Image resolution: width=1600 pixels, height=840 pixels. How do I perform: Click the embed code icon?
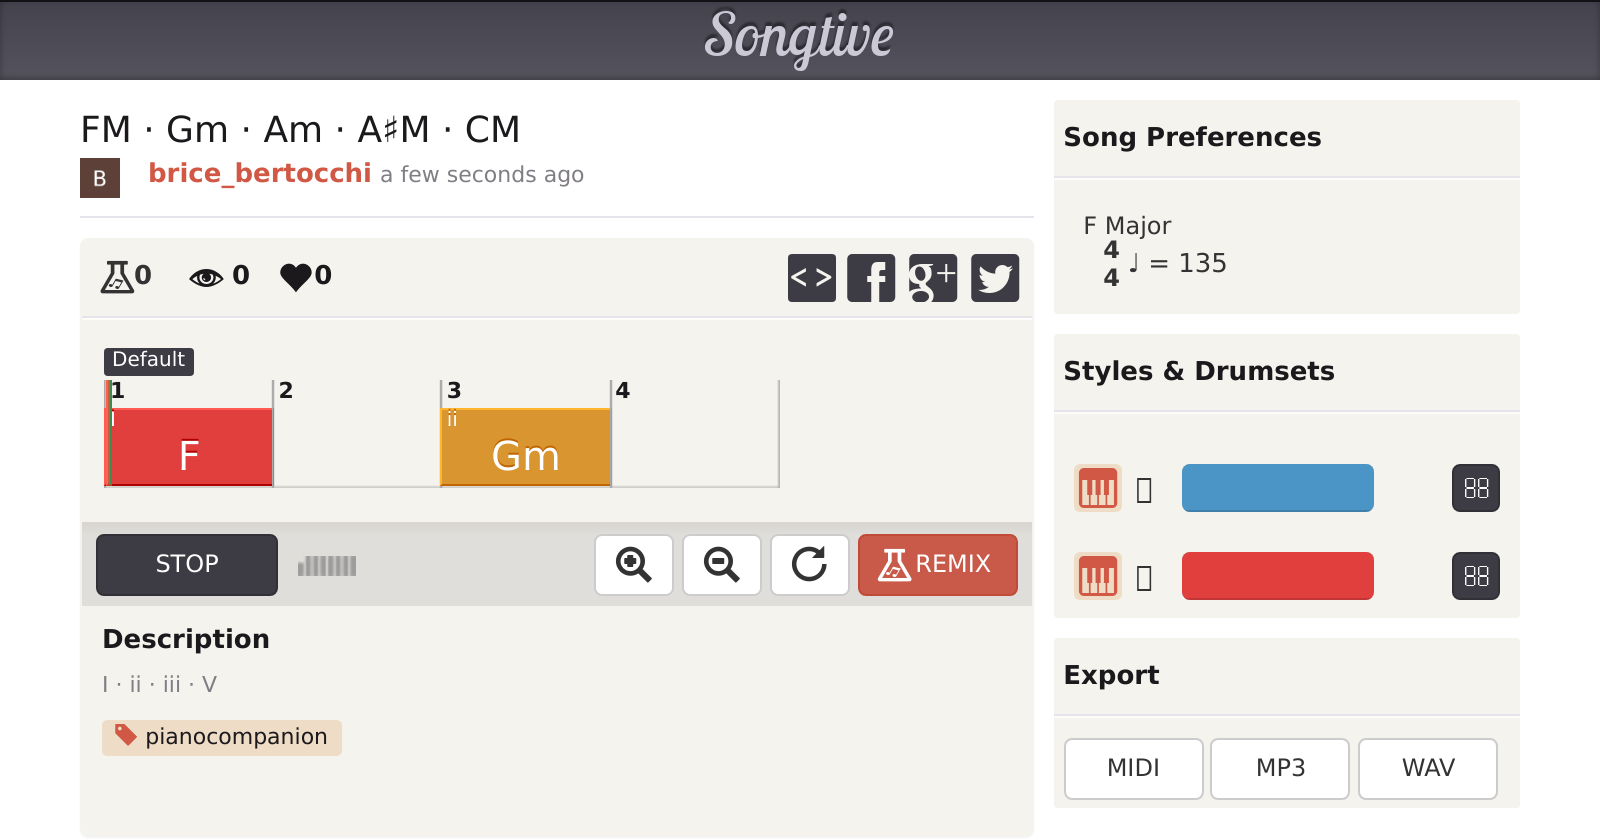pos(811,278)
